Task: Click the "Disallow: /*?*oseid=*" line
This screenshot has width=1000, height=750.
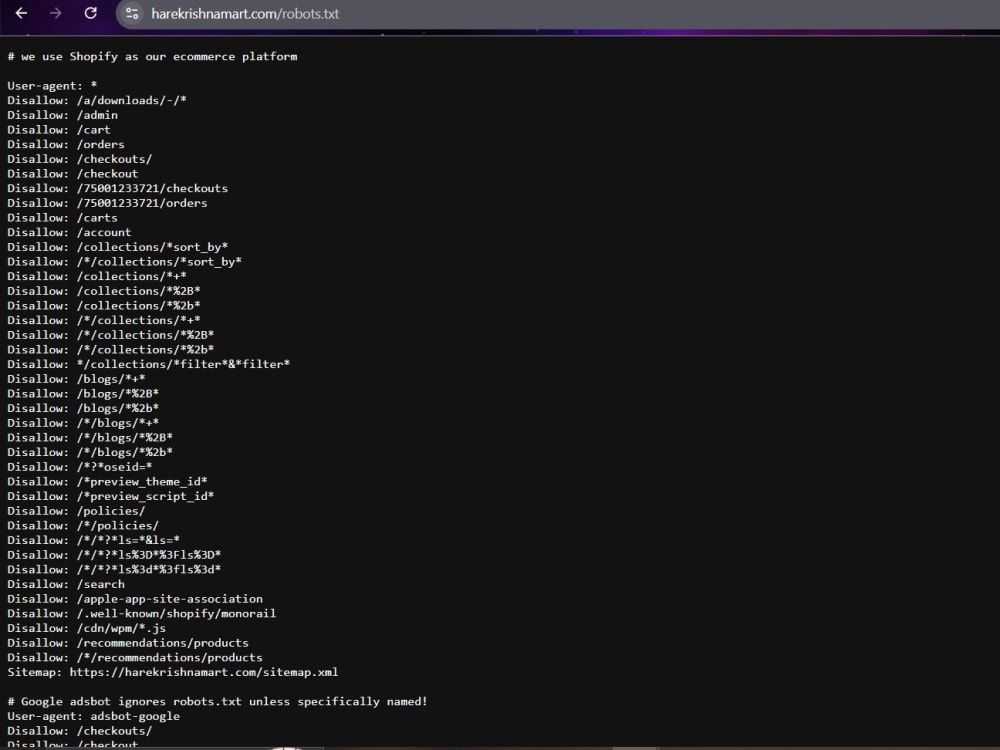Action: [x=80, y=467]
